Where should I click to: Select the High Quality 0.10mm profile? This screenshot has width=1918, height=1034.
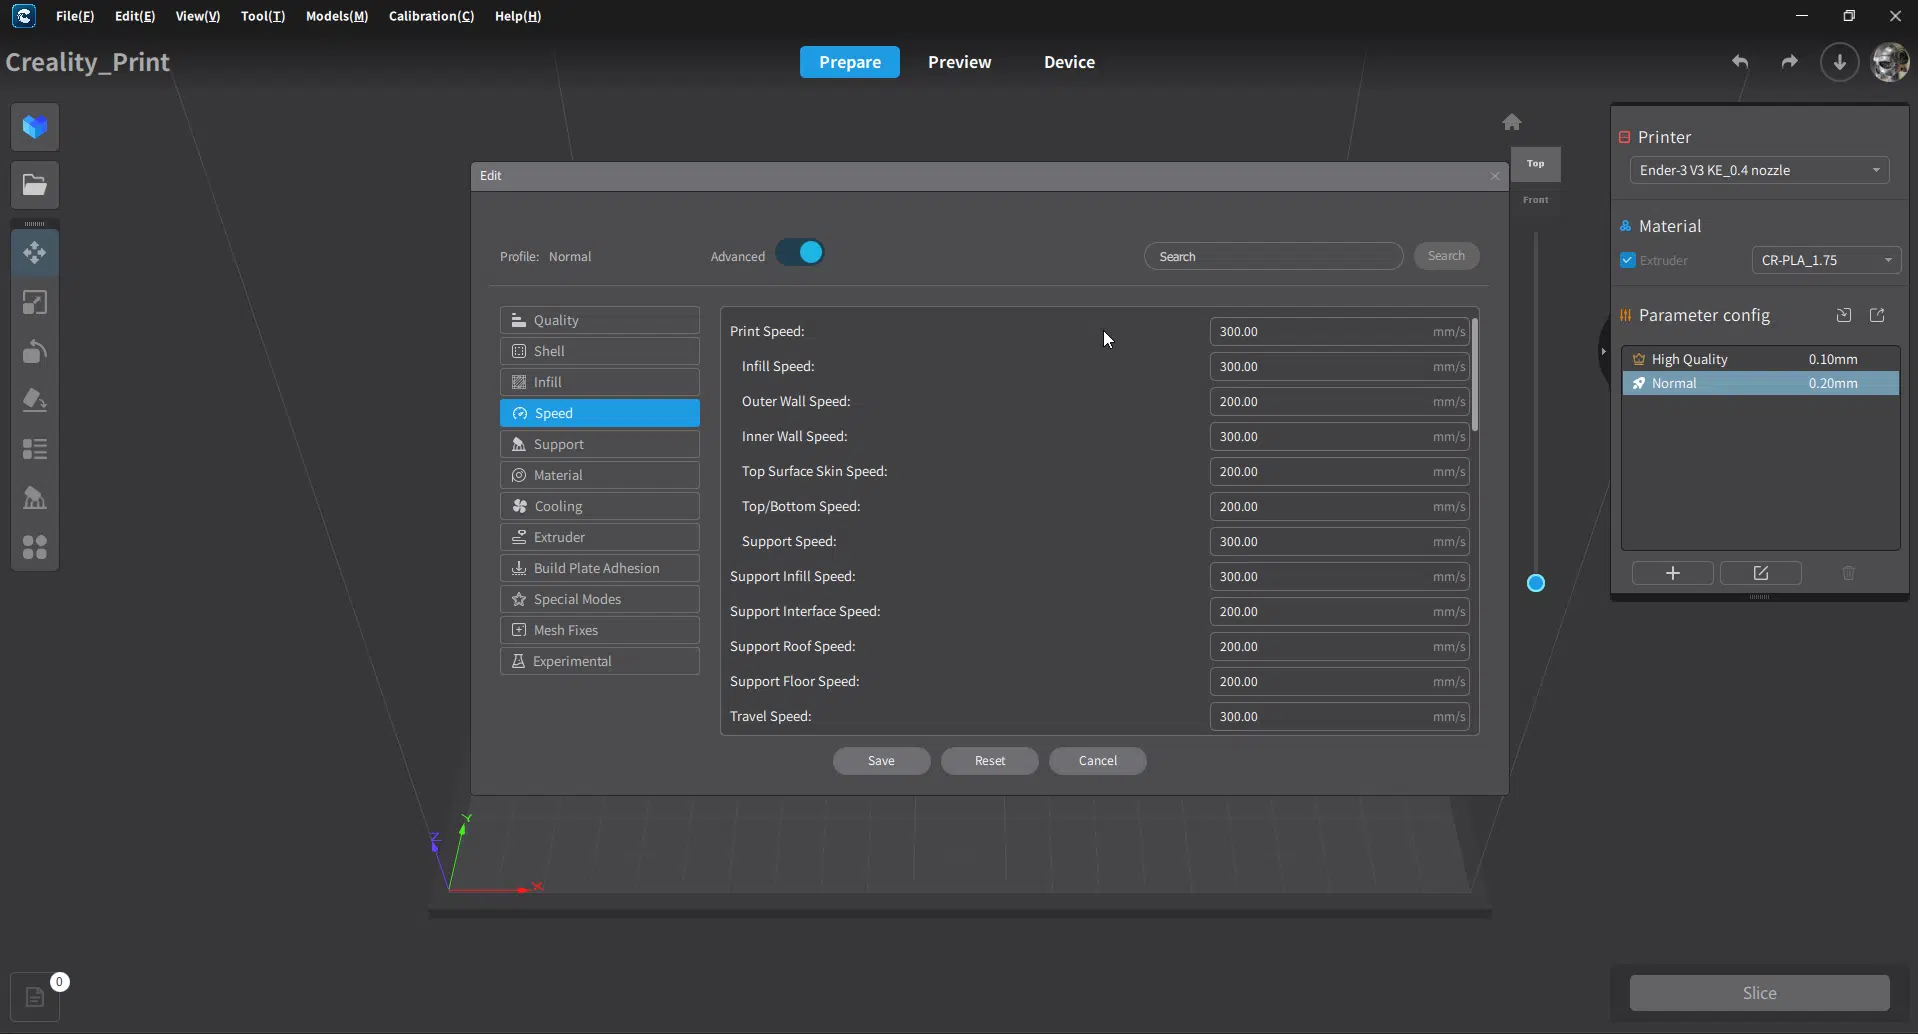[1760, 359]
